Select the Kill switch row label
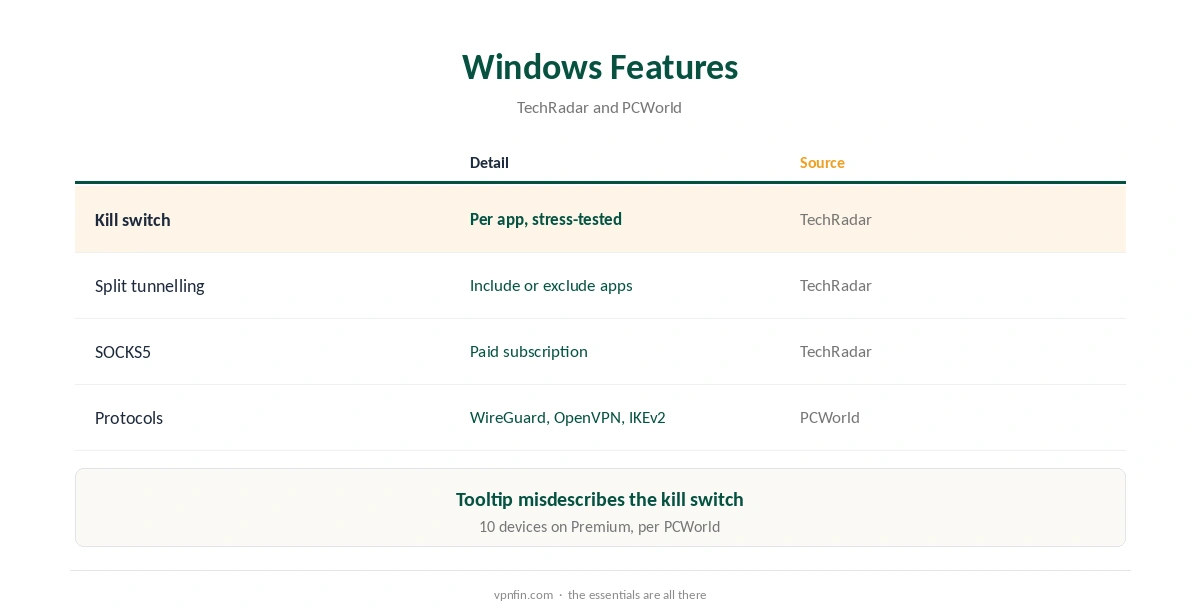Viewport: 1200px width, 614px height. [x=133, y=220]
